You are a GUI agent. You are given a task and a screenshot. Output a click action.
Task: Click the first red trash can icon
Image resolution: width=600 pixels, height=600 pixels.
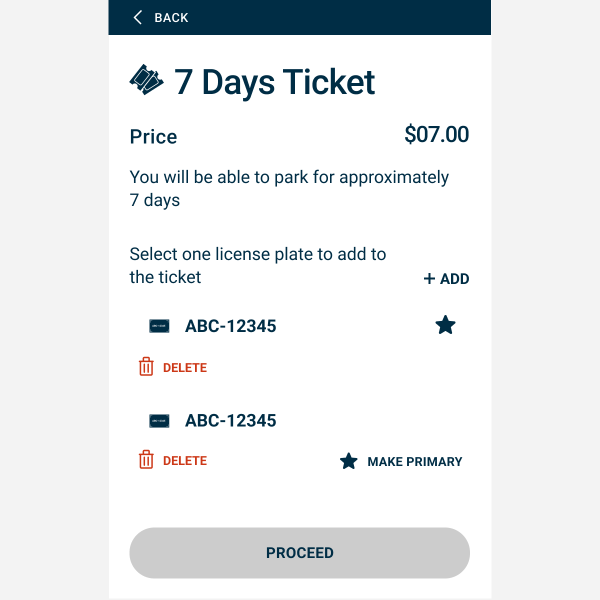point(146,367)
